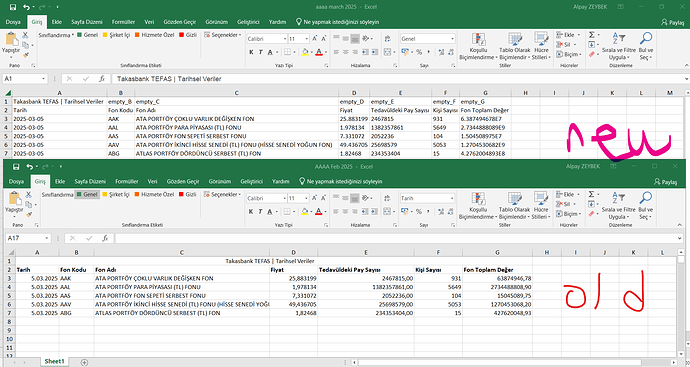Image resolution: width=690 pixels, height=367 pixels.
Task: Select Gizli classification label in march window
Action: (x=188, y=35)
